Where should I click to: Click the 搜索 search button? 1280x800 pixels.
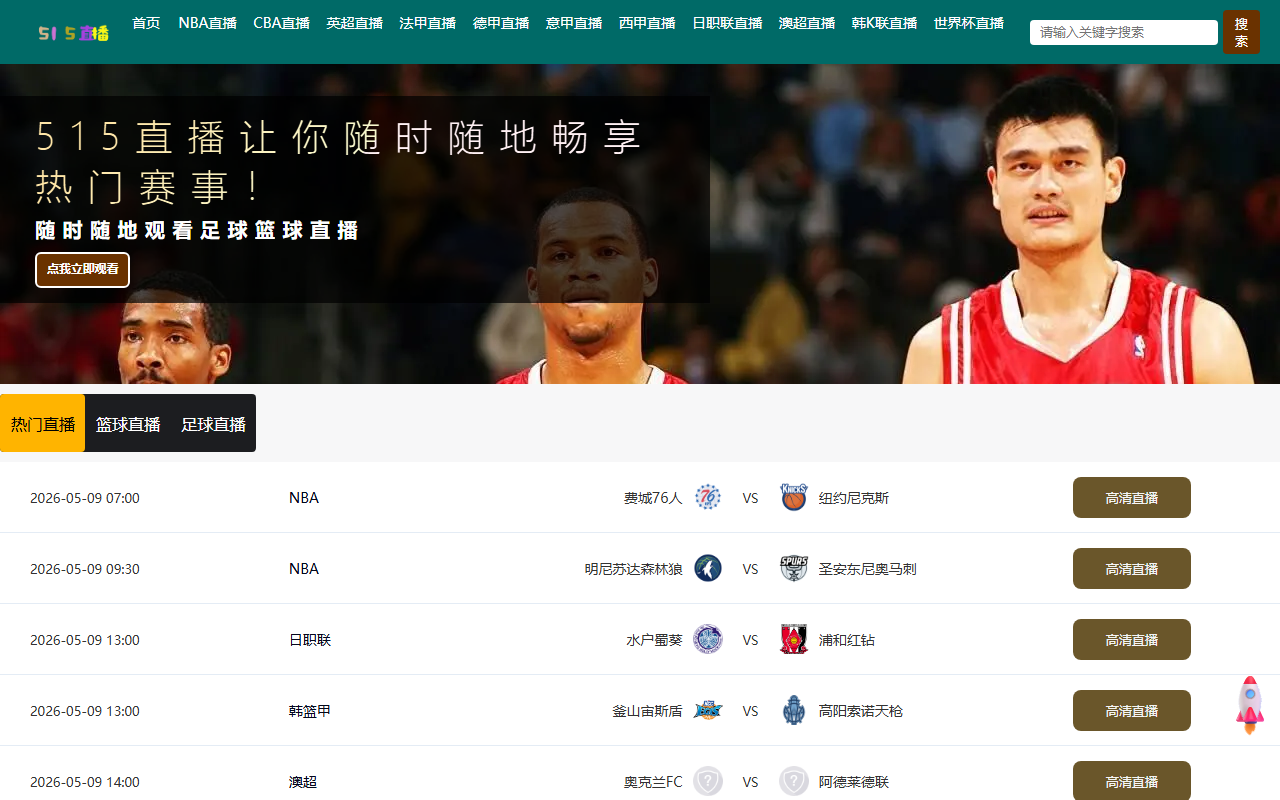click(x=1241, y=32)
